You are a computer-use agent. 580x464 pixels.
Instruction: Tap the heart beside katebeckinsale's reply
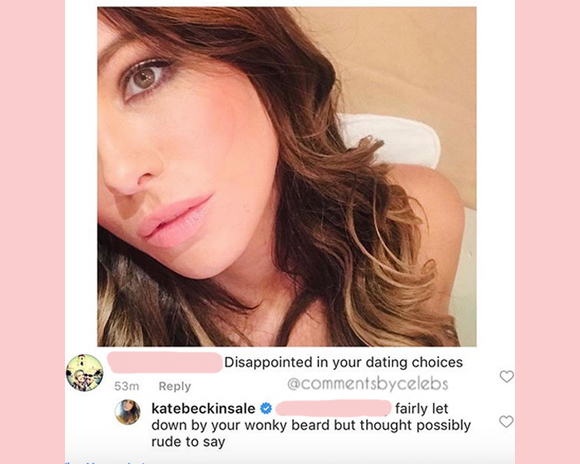click(506, 421)
